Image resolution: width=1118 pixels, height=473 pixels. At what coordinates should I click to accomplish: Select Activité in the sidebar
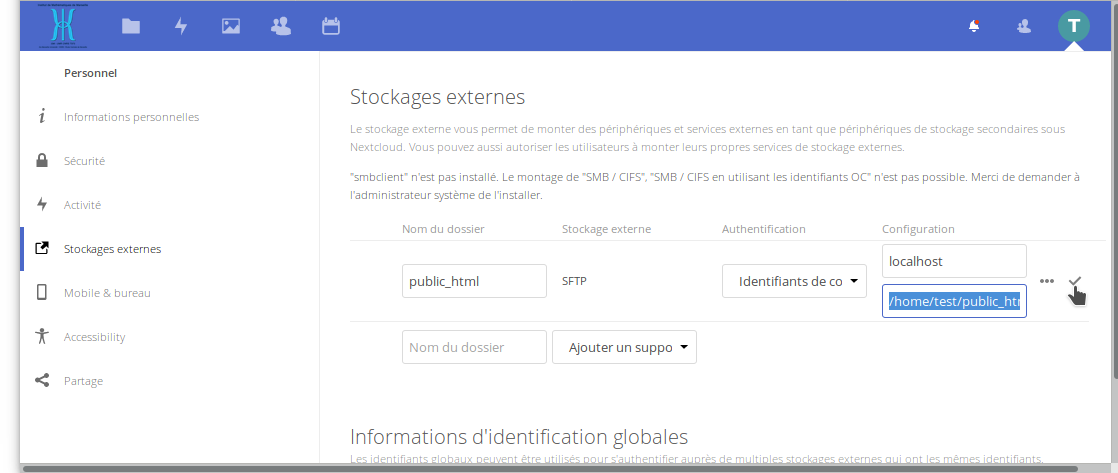pyautogui.click(x=82, y=205)
